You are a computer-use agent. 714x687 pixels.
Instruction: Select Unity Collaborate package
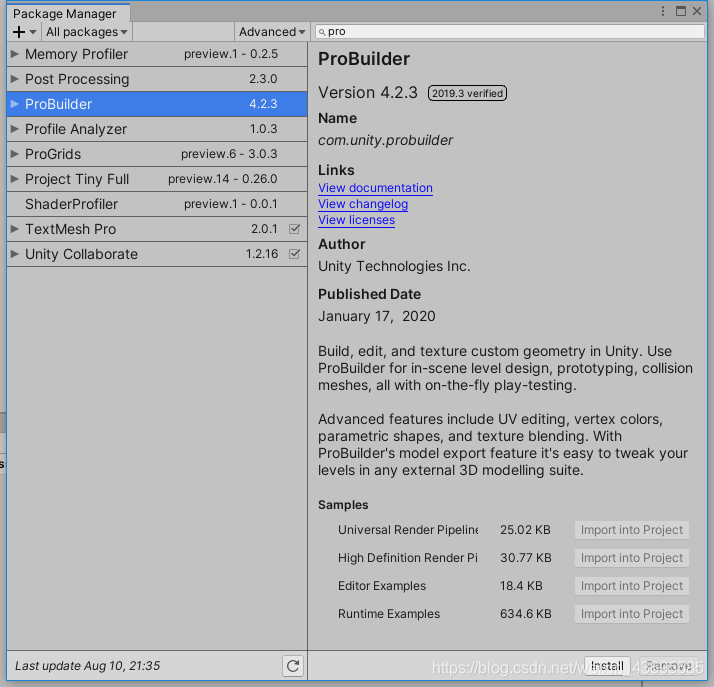(x=157, y=254)
